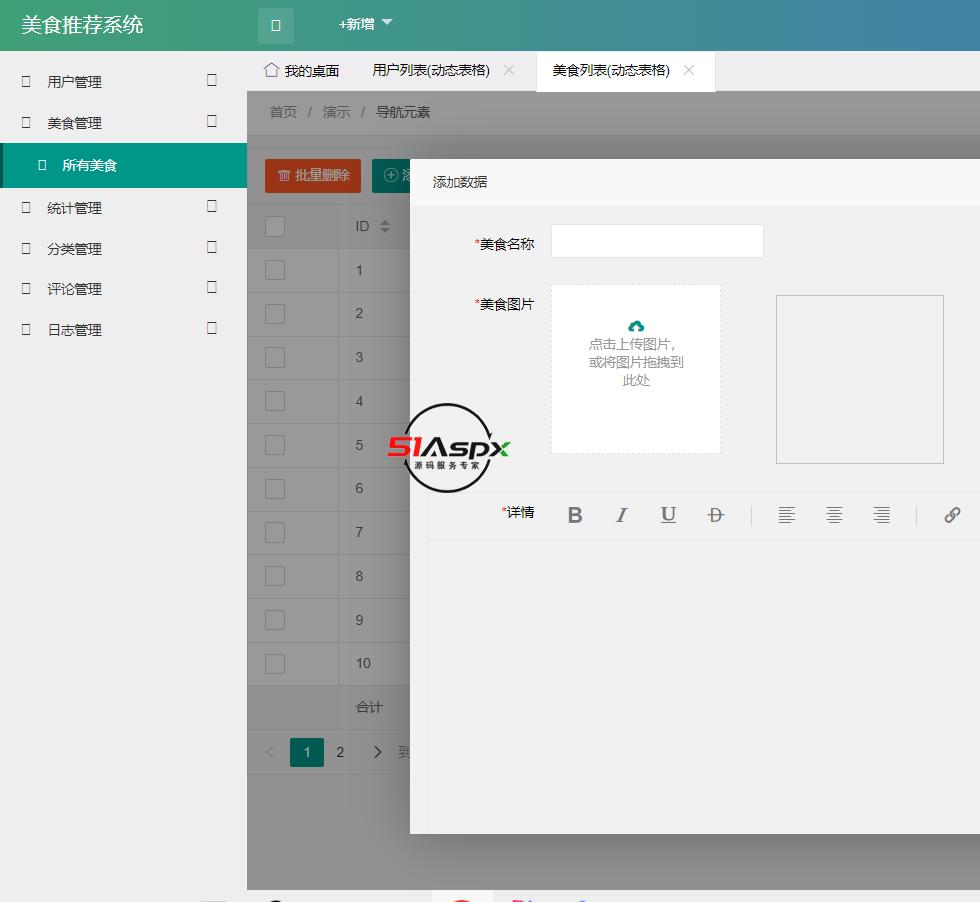Set text alignment to right in editor

[881, 514]
